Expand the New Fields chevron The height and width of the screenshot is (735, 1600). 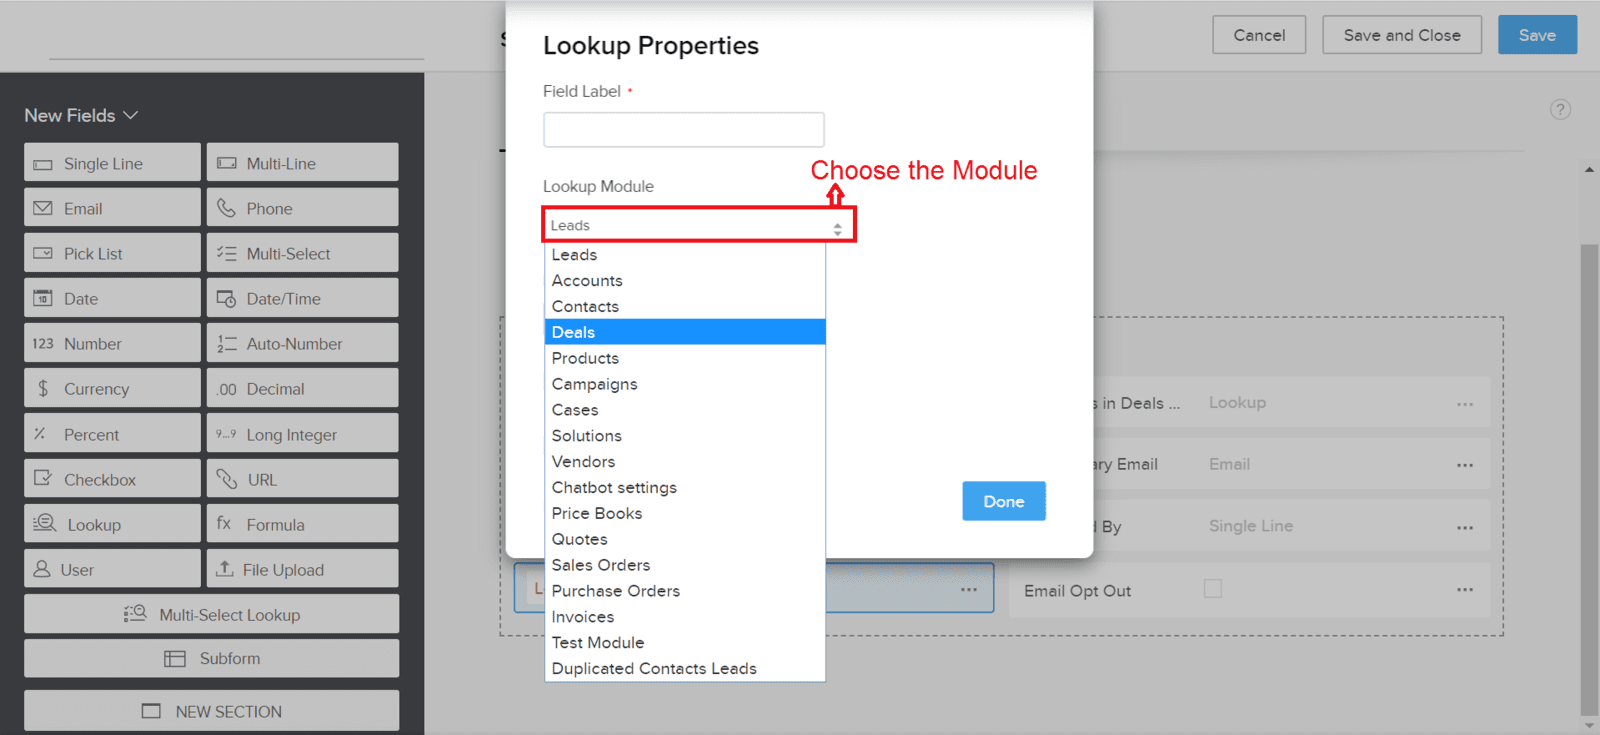point(131,116)
